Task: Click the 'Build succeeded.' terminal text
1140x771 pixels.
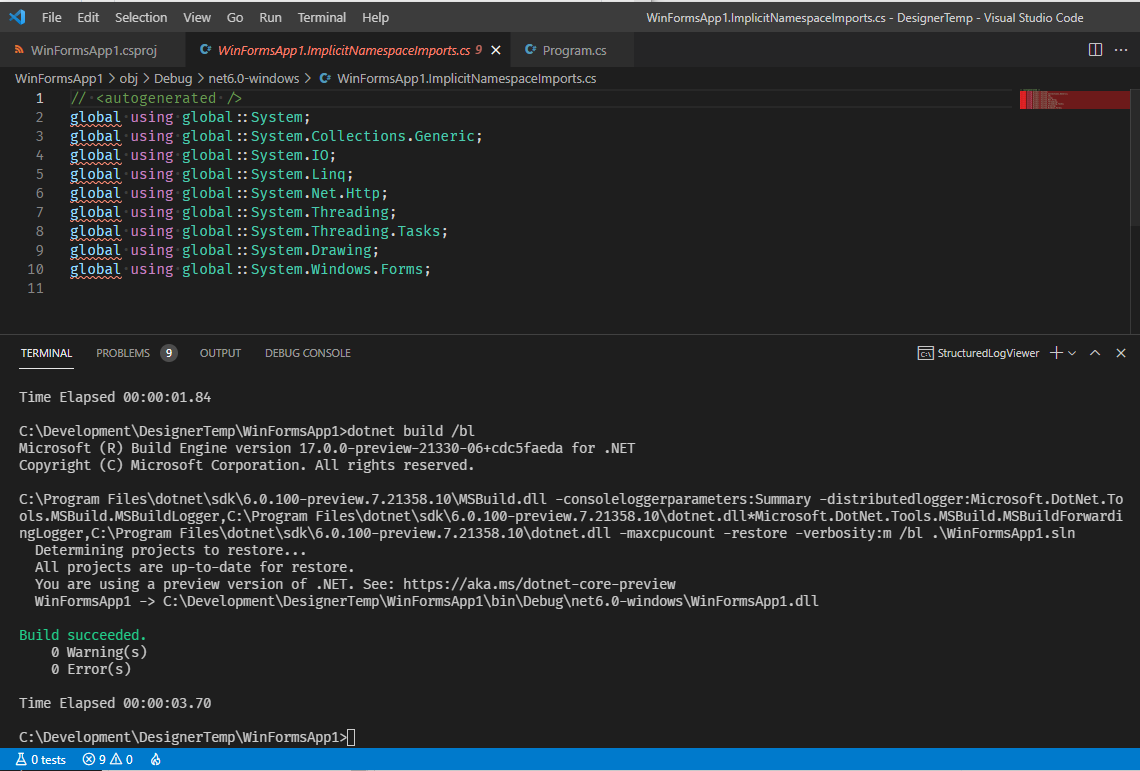Action: point(83,635)
